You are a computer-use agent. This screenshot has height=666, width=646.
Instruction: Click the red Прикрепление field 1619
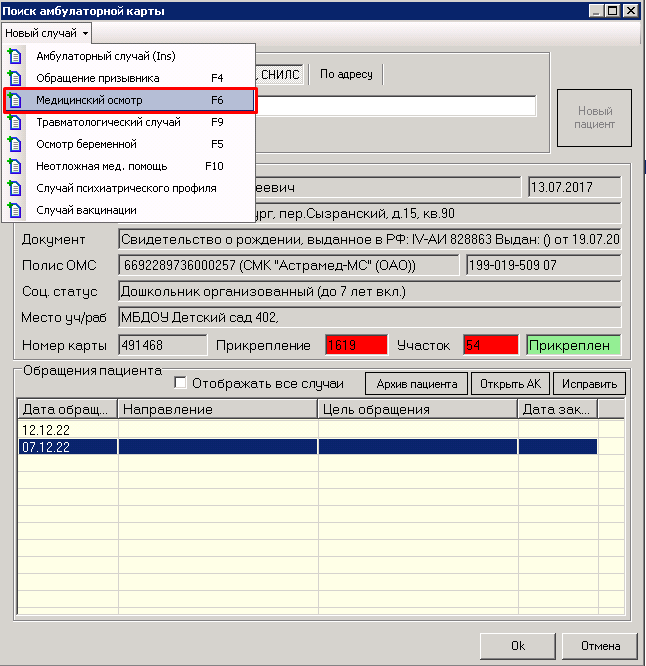pos(353,345)
